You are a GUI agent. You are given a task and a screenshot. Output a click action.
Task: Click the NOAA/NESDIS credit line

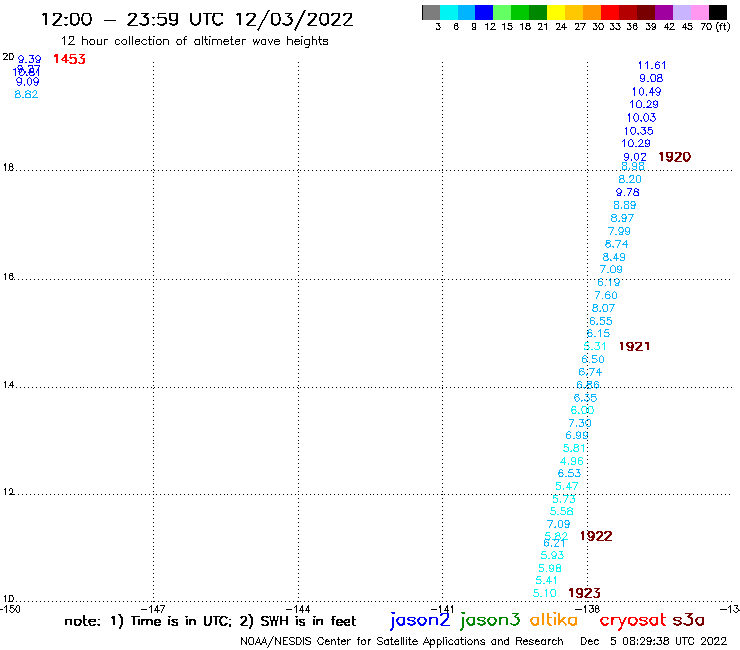pyautogui.click(x=402, y=641)
